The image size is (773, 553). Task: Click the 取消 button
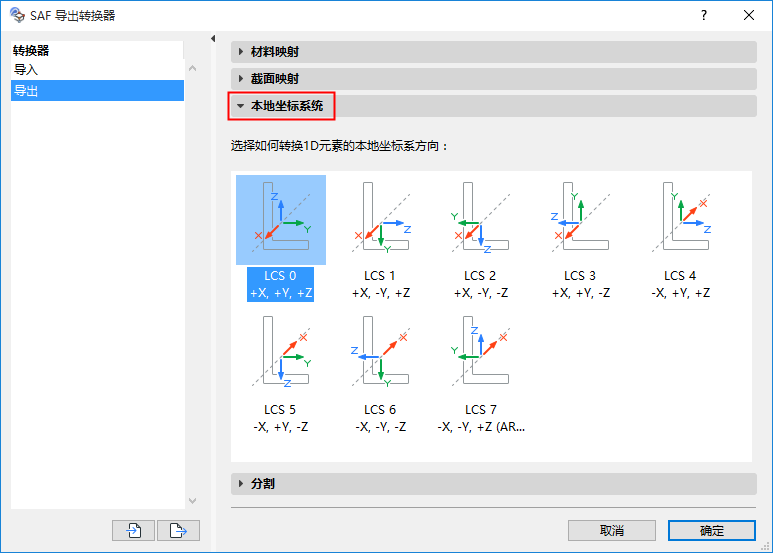tap(612, 530)
